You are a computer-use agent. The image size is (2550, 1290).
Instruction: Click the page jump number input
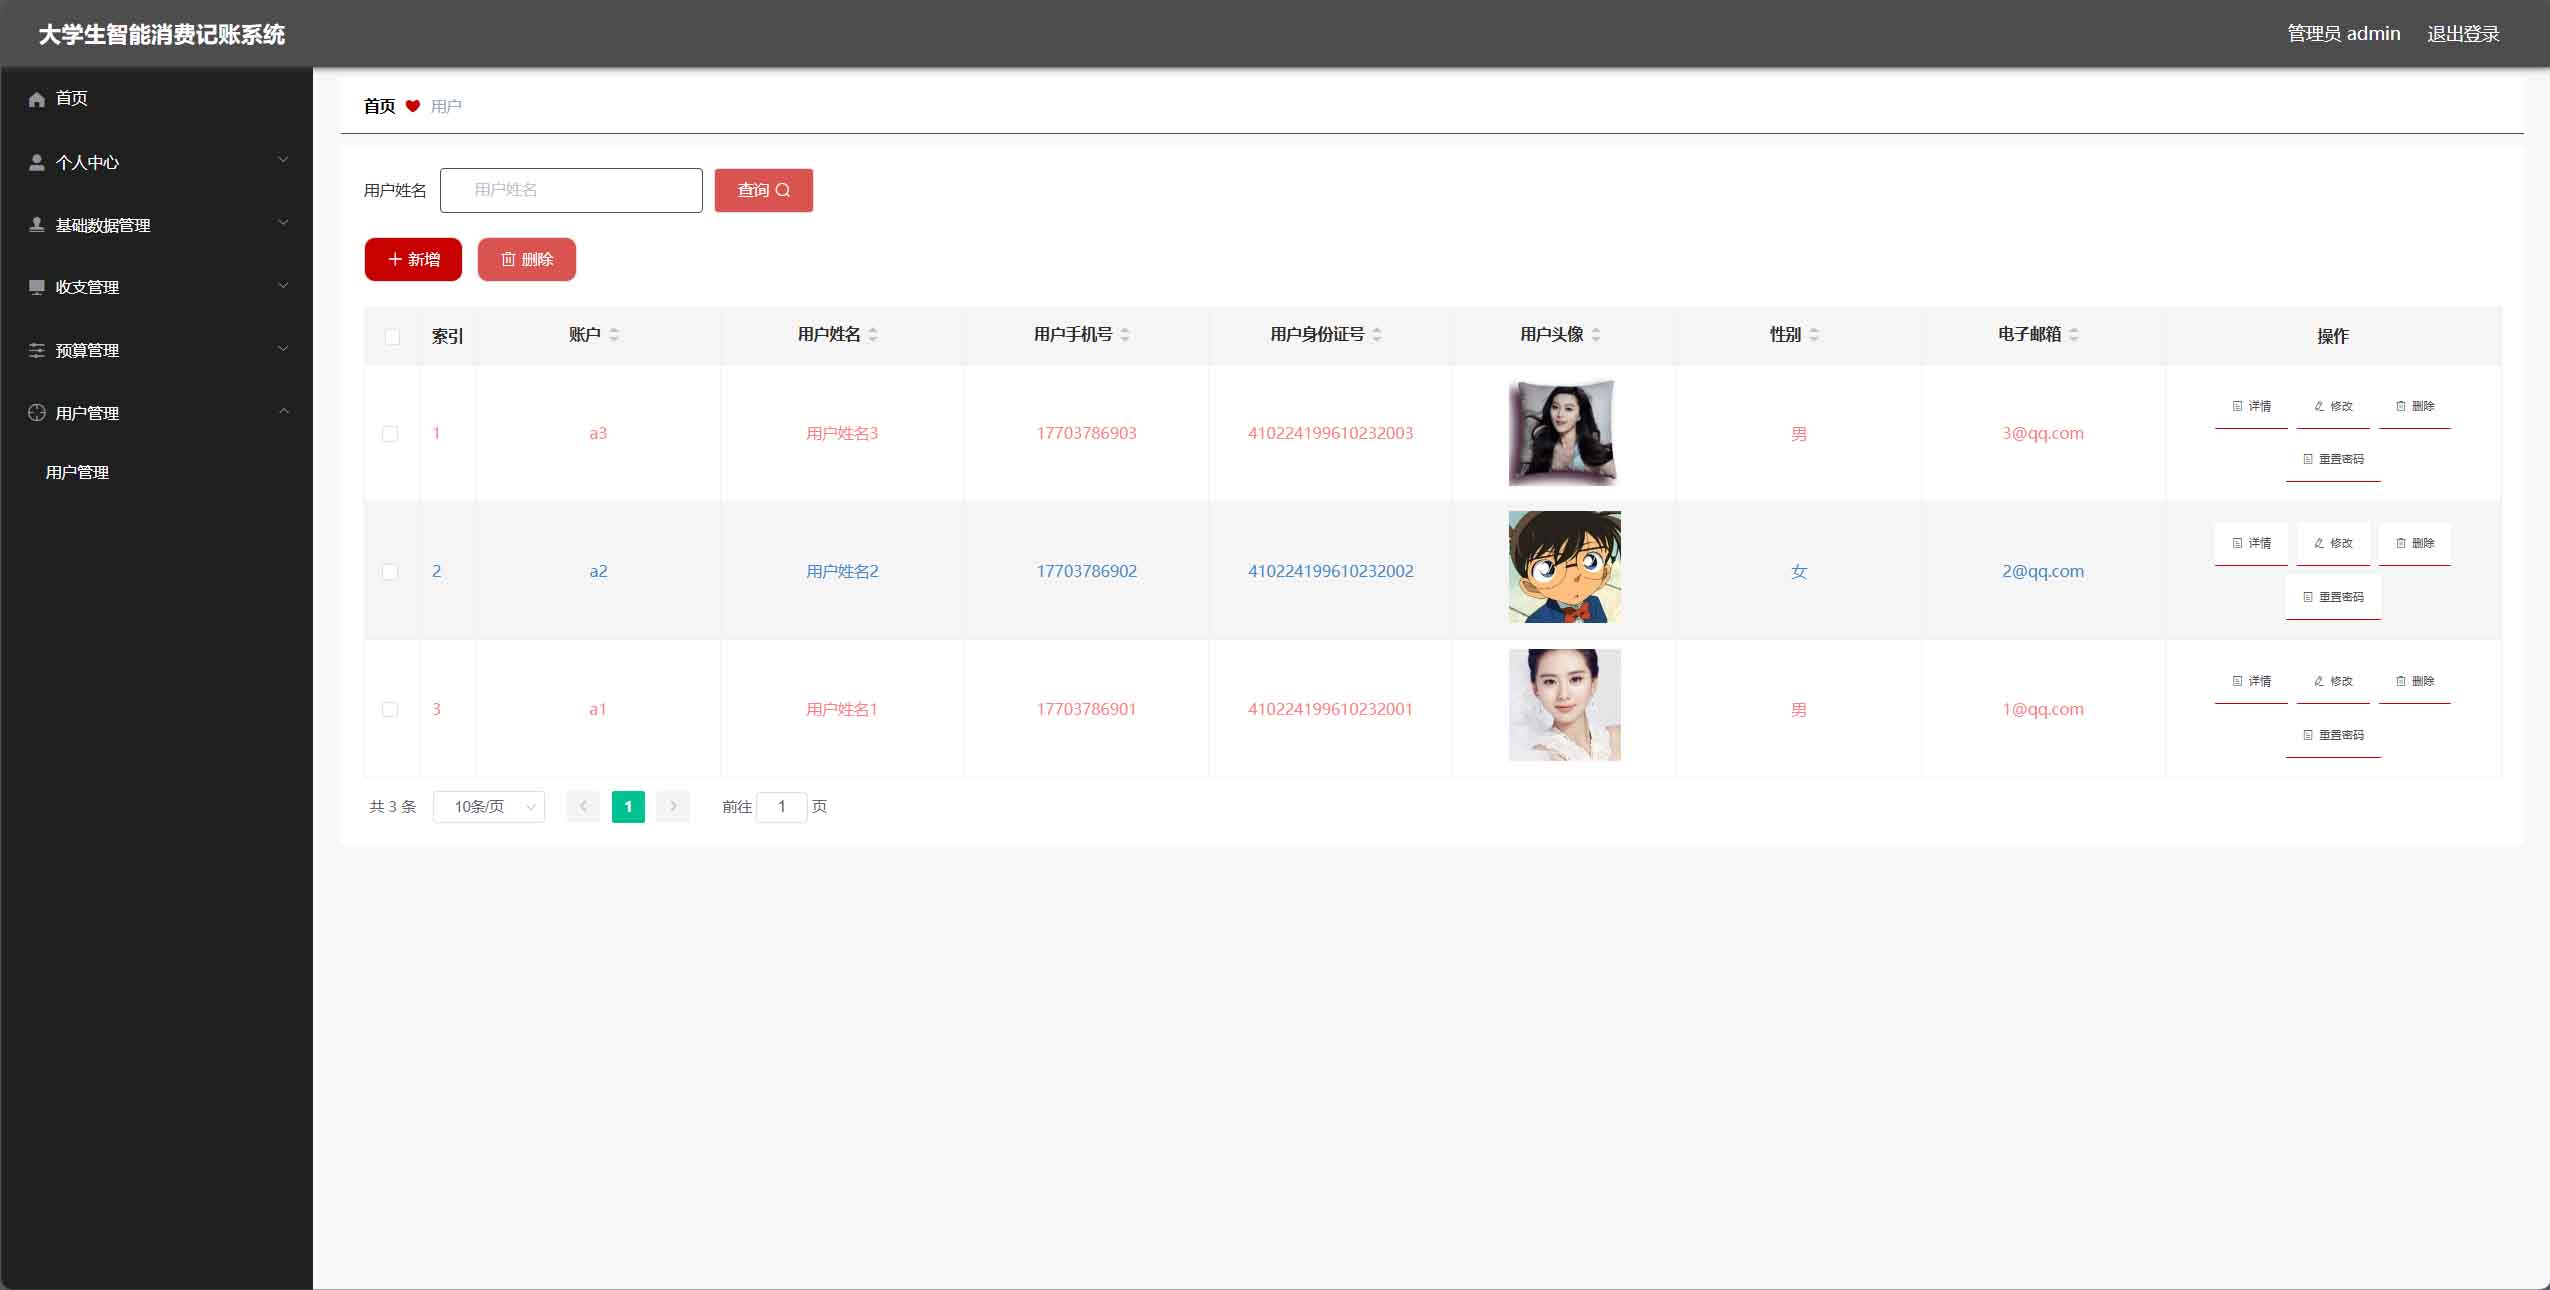[x=782, y=807]
